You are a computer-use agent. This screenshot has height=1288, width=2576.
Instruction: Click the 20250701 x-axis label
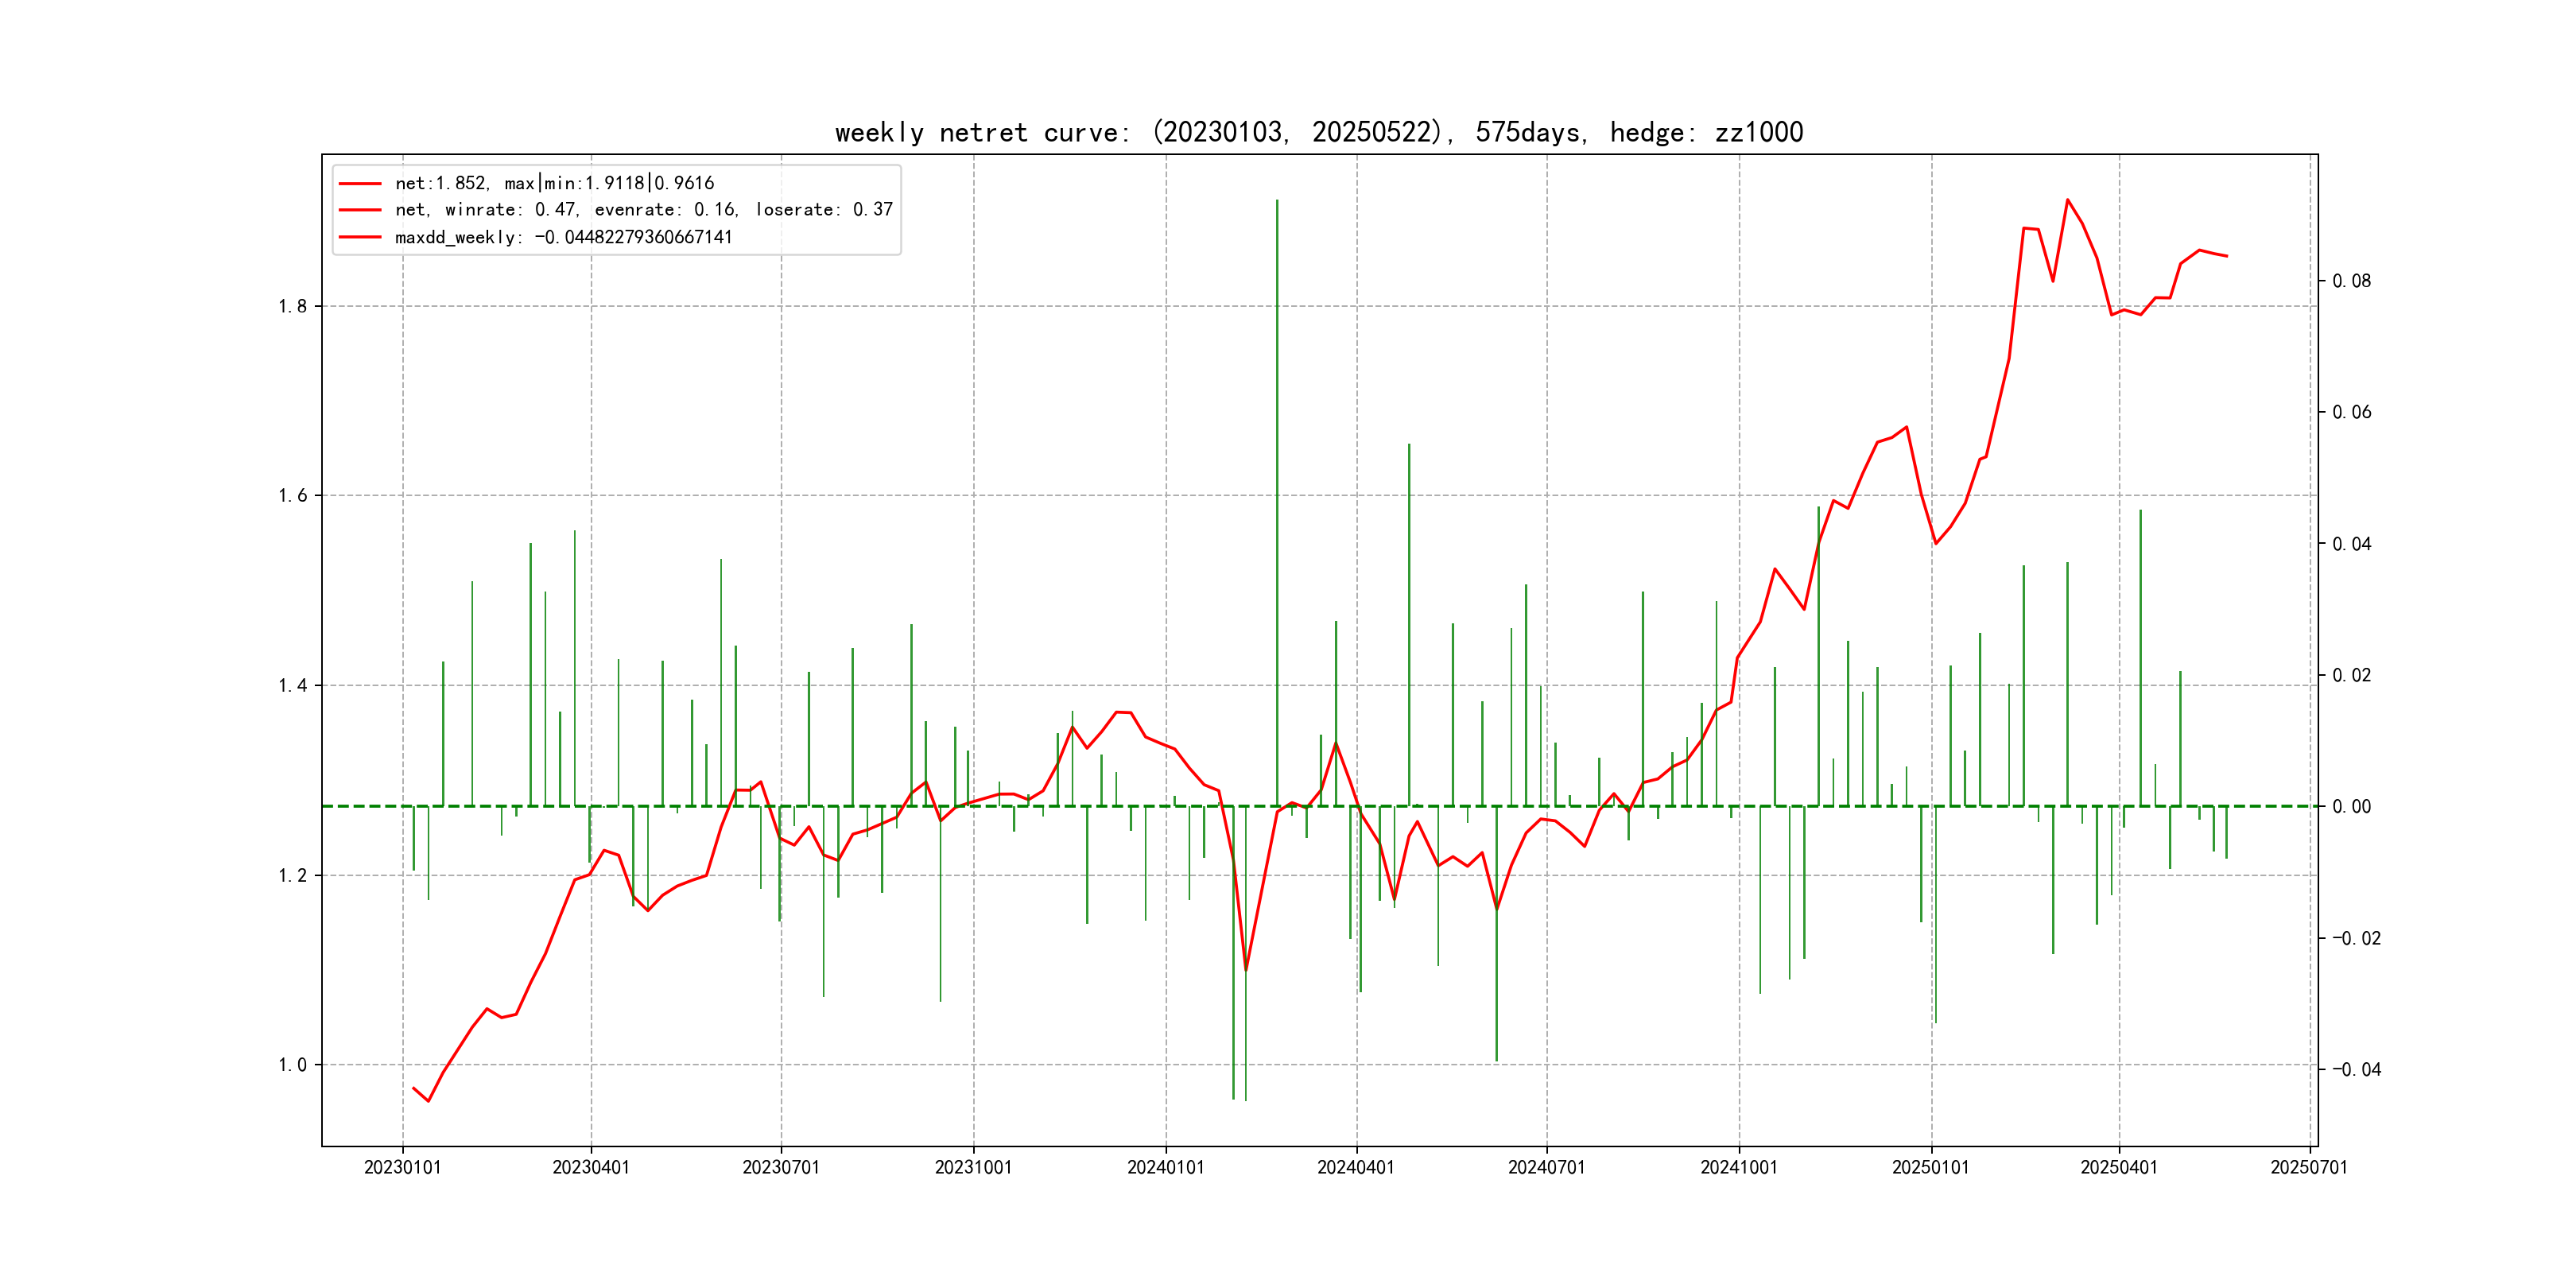coord(2308,1167)
